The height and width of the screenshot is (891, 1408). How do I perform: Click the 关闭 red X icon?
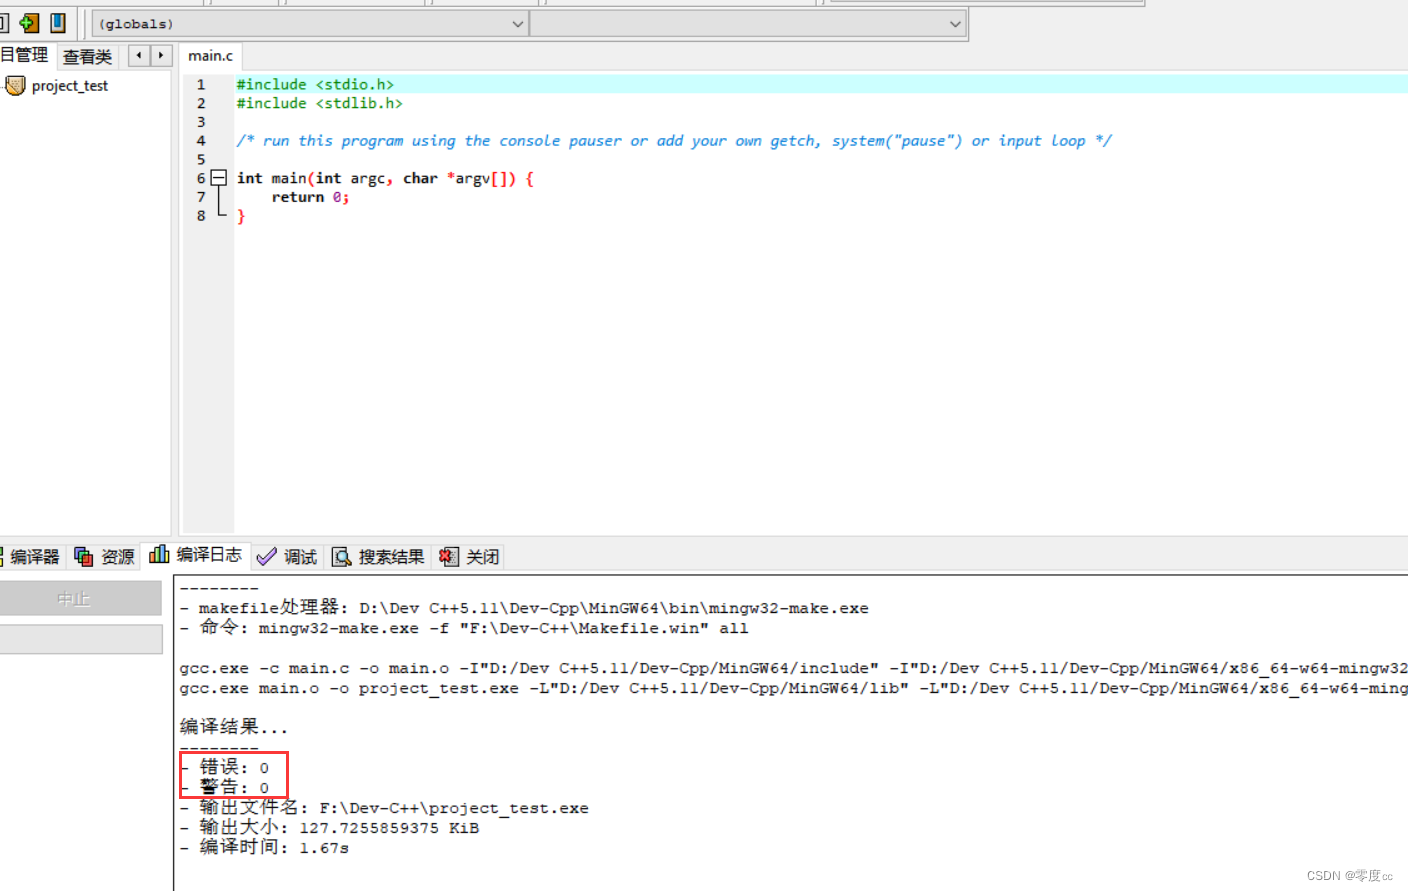pyautogui.click(x=449, y=557)
